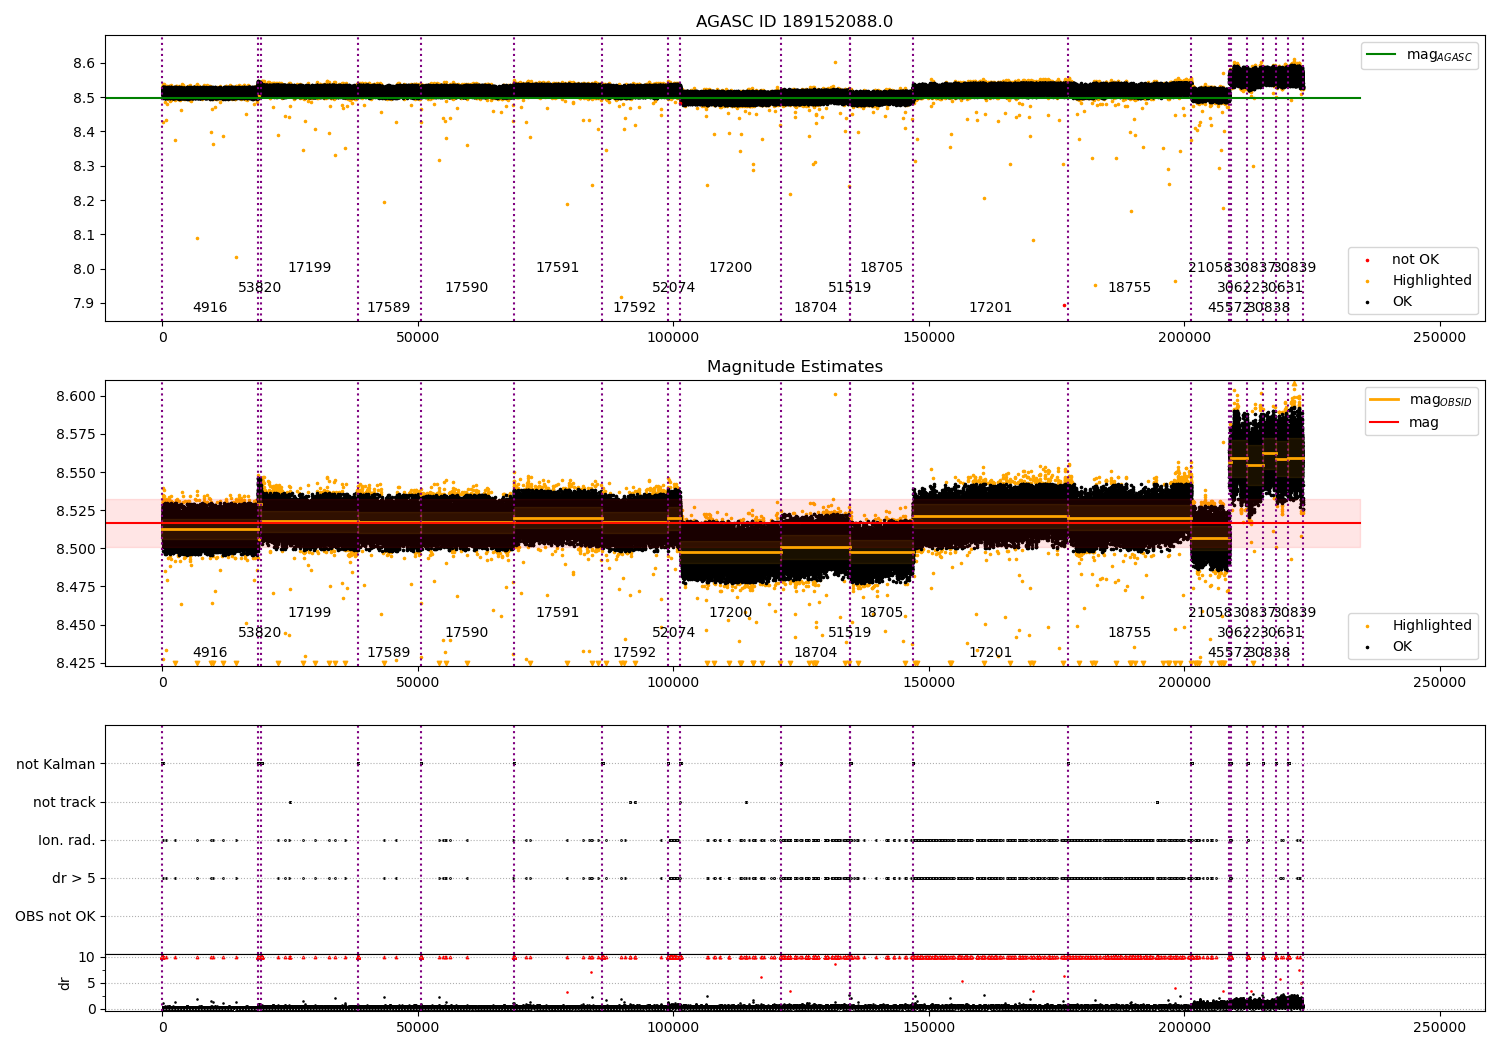Viewport: 1500px width, 1050px height.
Task: Click the 'not OK' legend entry in top plot
Action: tap(1415, 260)
